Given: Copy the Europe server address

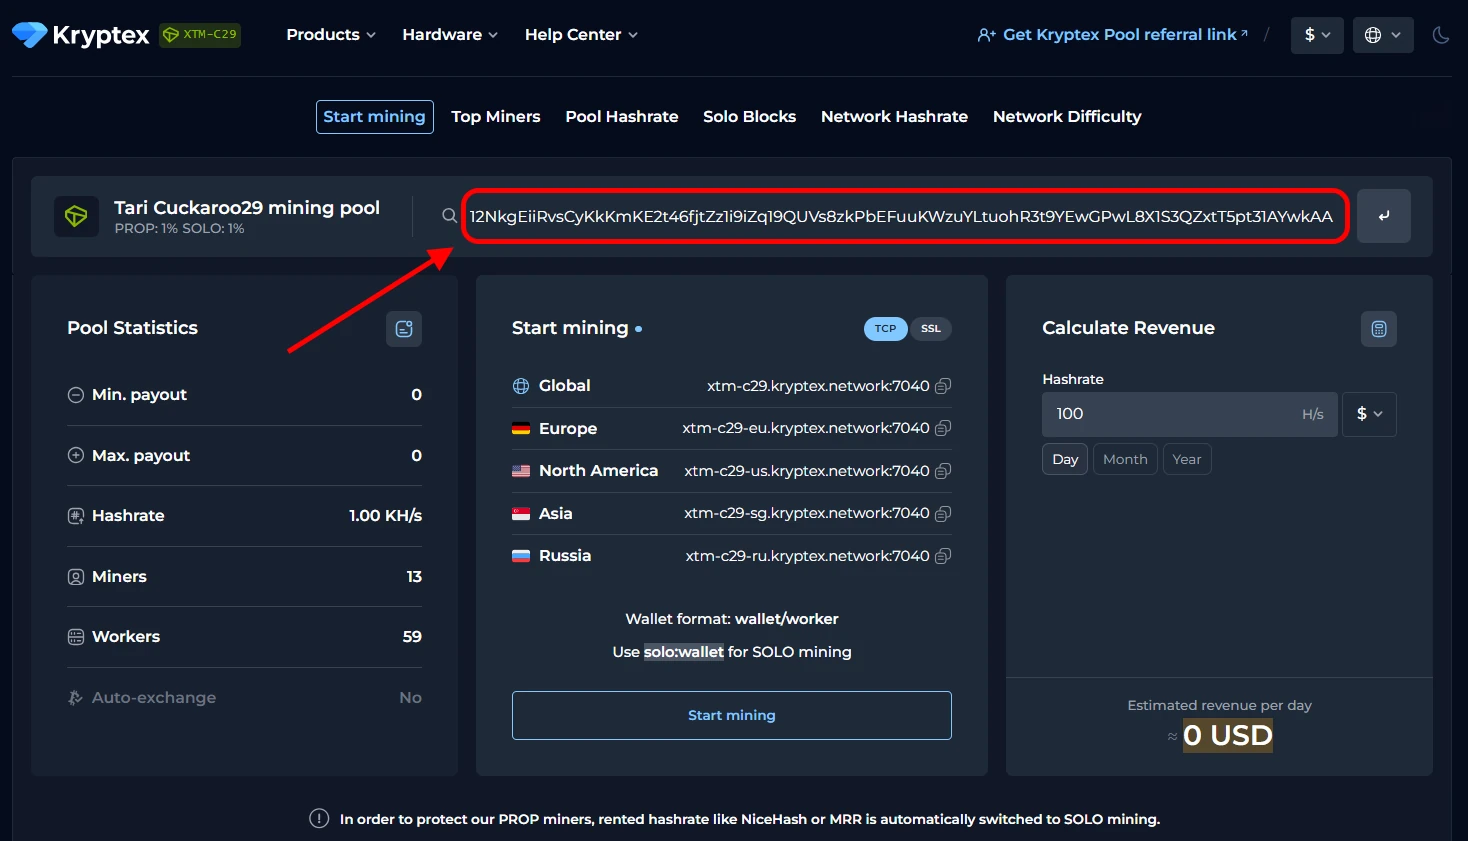Looking at the screenshot, I should [x=942, y=428].
